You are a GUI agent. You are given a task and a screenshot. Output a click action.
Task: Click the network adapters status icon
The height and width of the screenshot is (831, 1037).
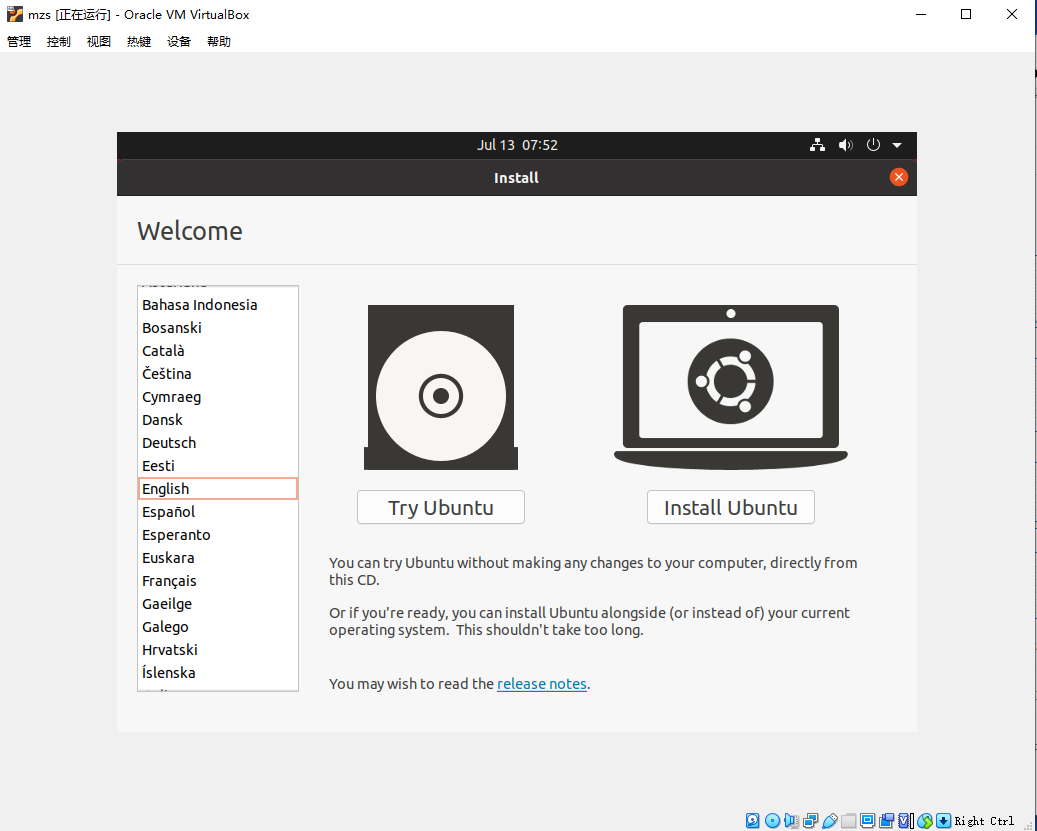click(x=811, y=820)
